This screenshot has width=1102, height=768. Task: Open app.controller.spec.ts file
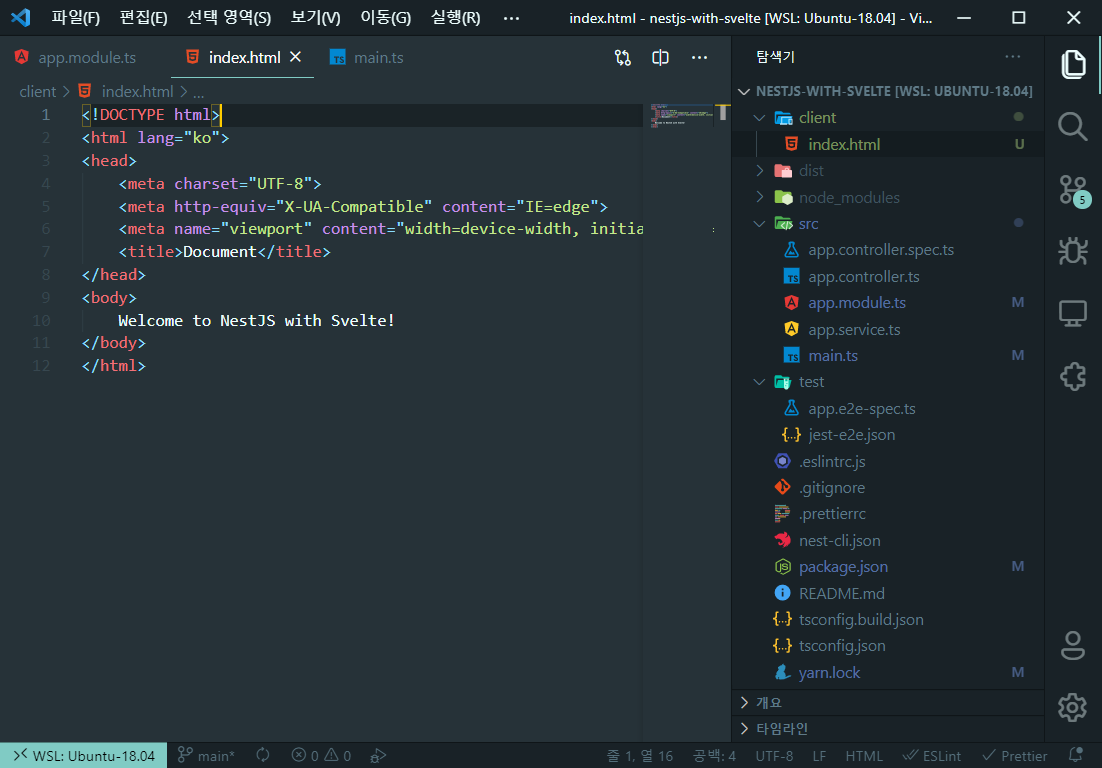tap(888, 250)
